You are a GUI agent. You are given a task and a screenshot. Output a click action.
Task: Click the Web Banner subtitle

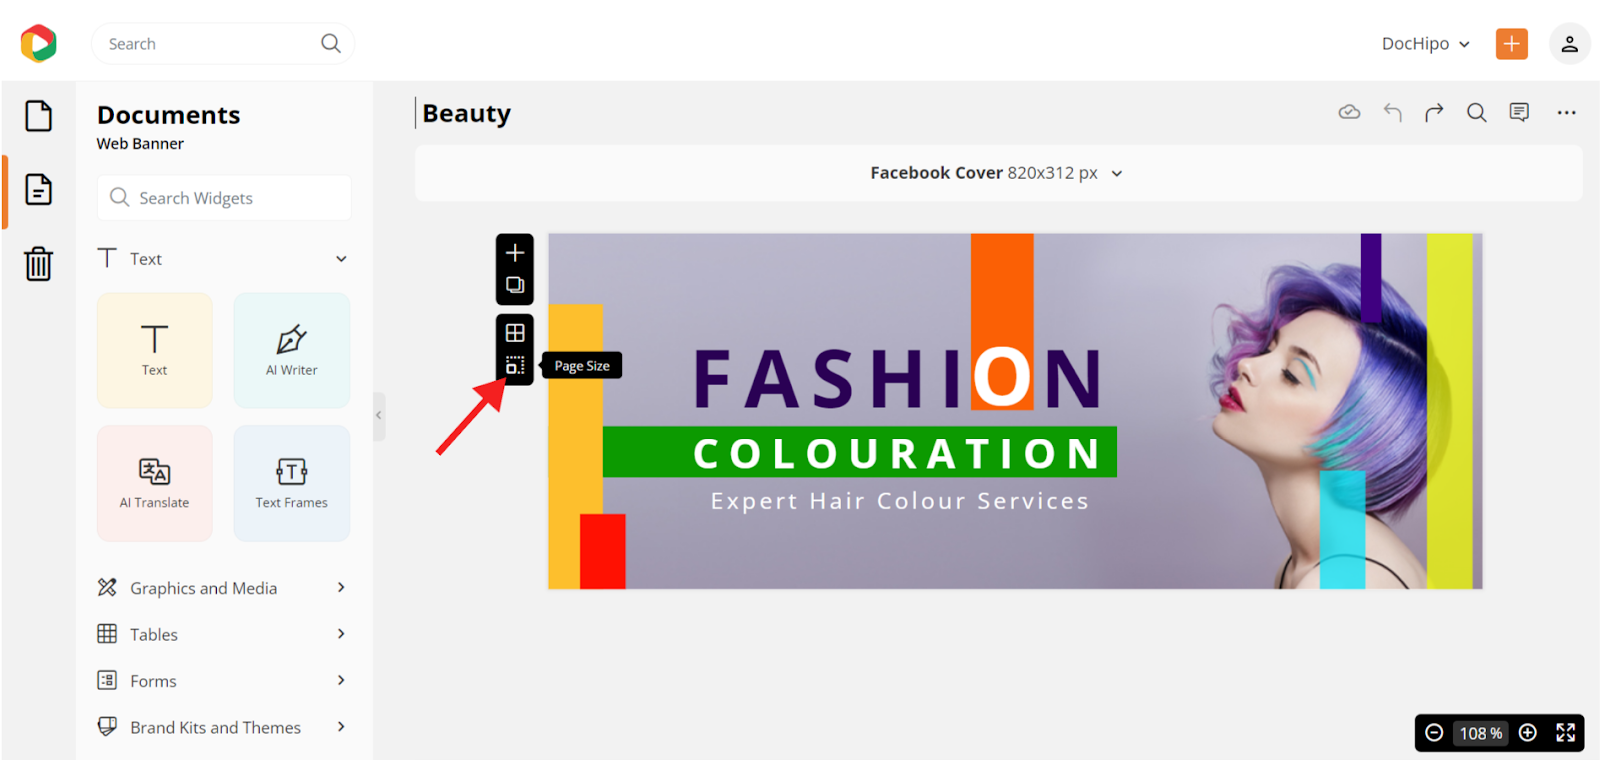click(140, 144)
